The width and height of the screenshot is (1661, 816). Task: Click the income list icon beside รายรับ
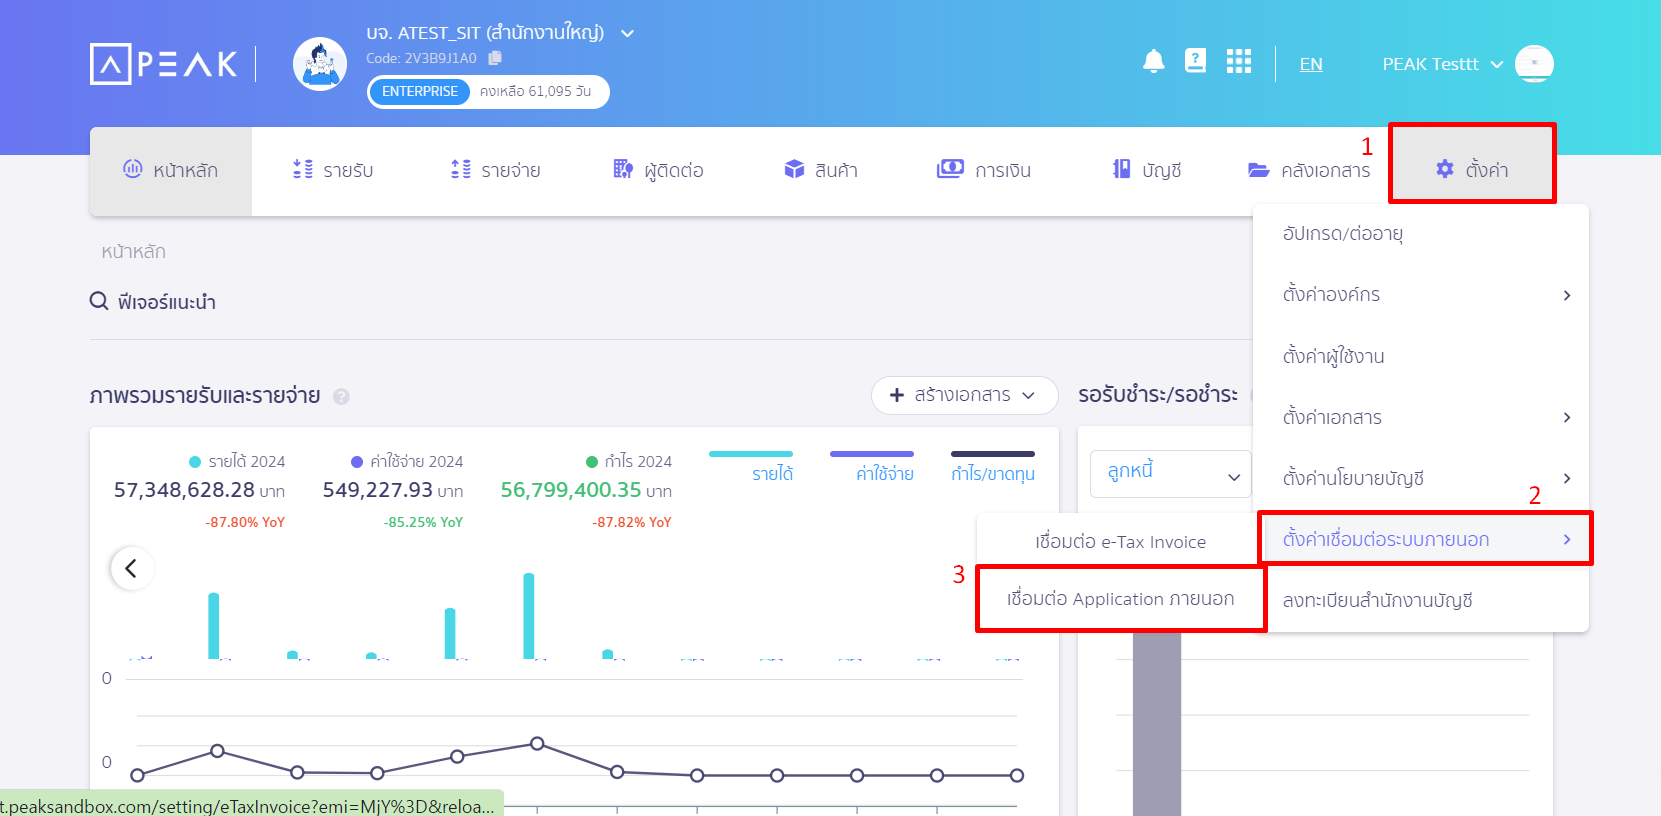coord(302,169)
